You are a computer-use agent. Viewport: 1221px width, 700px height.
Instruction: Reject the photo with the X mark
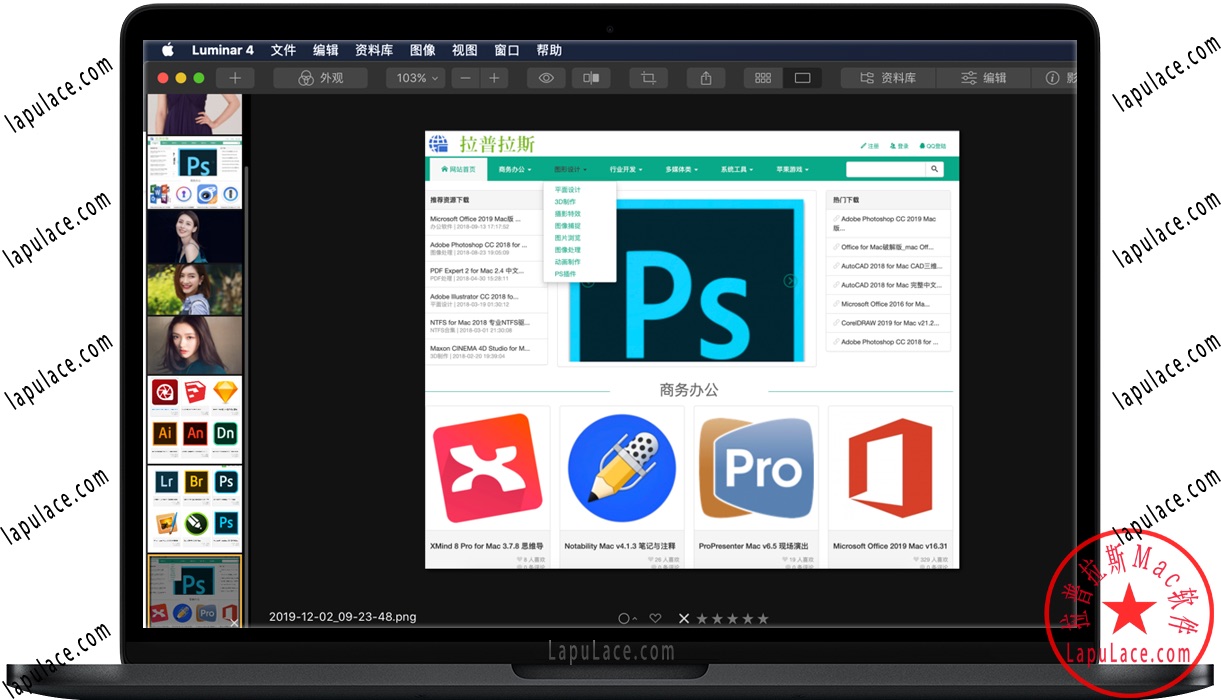coord(684,618)
